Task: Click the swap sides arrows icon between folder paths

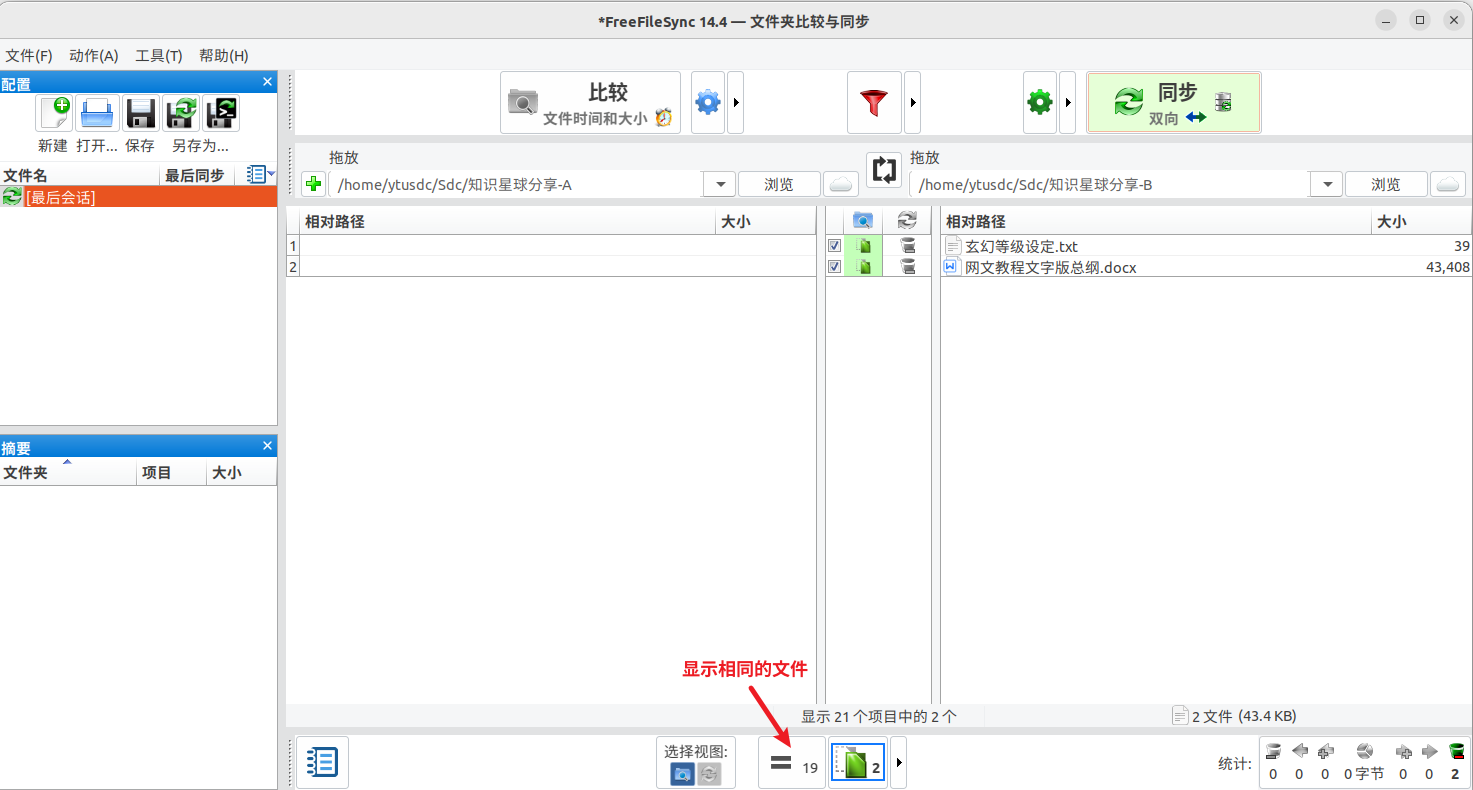Action: click(x=884, y=170)
